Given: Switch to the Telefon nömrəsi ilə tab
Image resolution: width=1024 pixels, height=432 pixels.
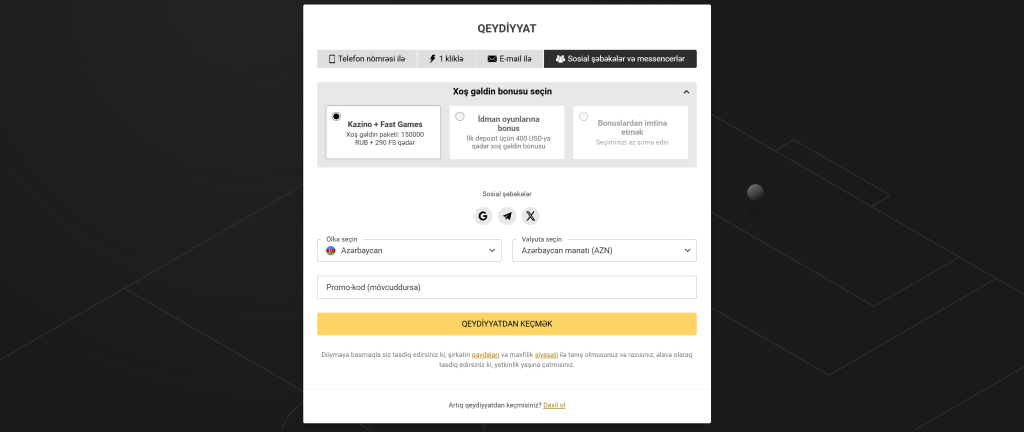Looking at the screenshot, I should 367,59.
